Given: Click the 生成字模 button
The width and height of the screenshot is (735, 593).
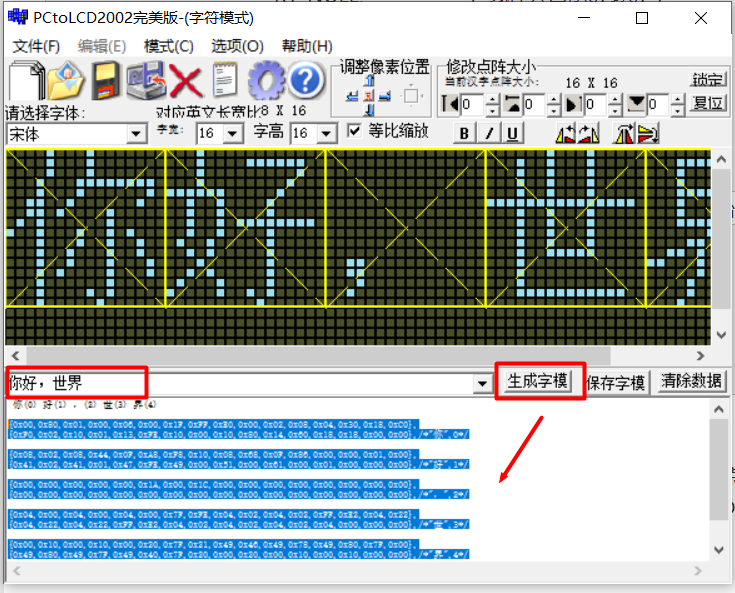Looking at the screenshot, I should tap(538, 381).
